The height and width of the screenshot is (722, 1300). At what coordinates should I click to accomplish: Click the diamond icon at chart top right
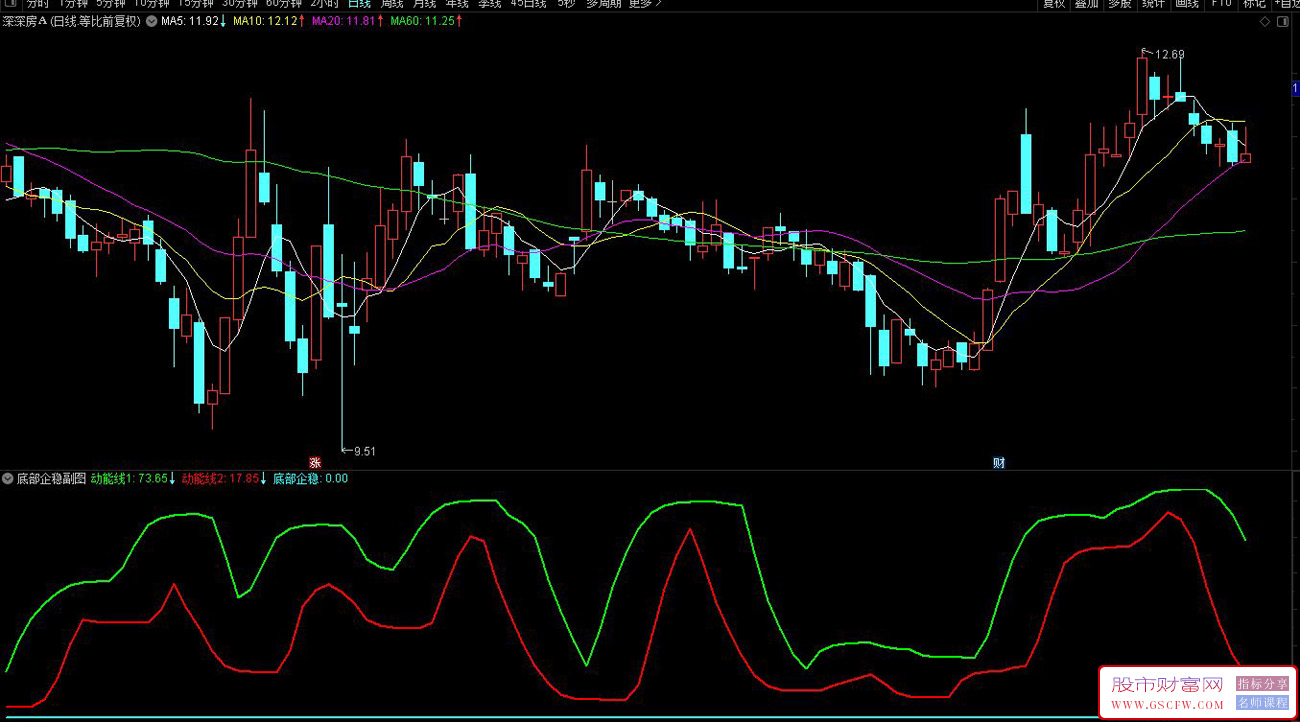click(x=1264, y=21)
